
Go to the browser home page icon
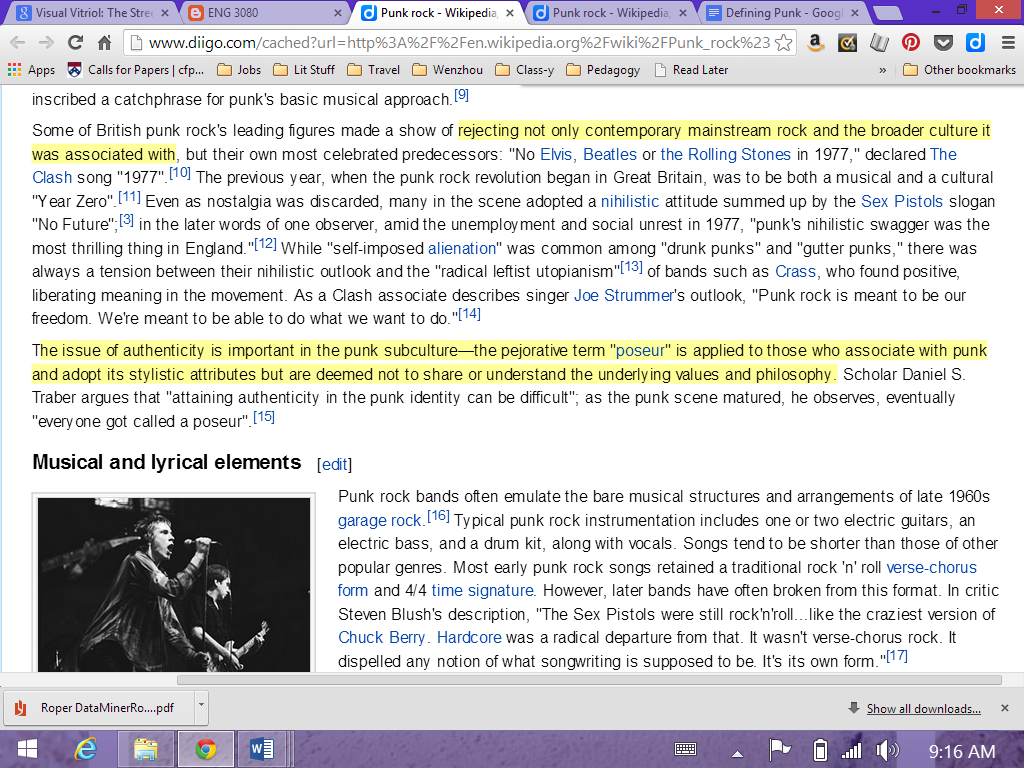point(104,42)
